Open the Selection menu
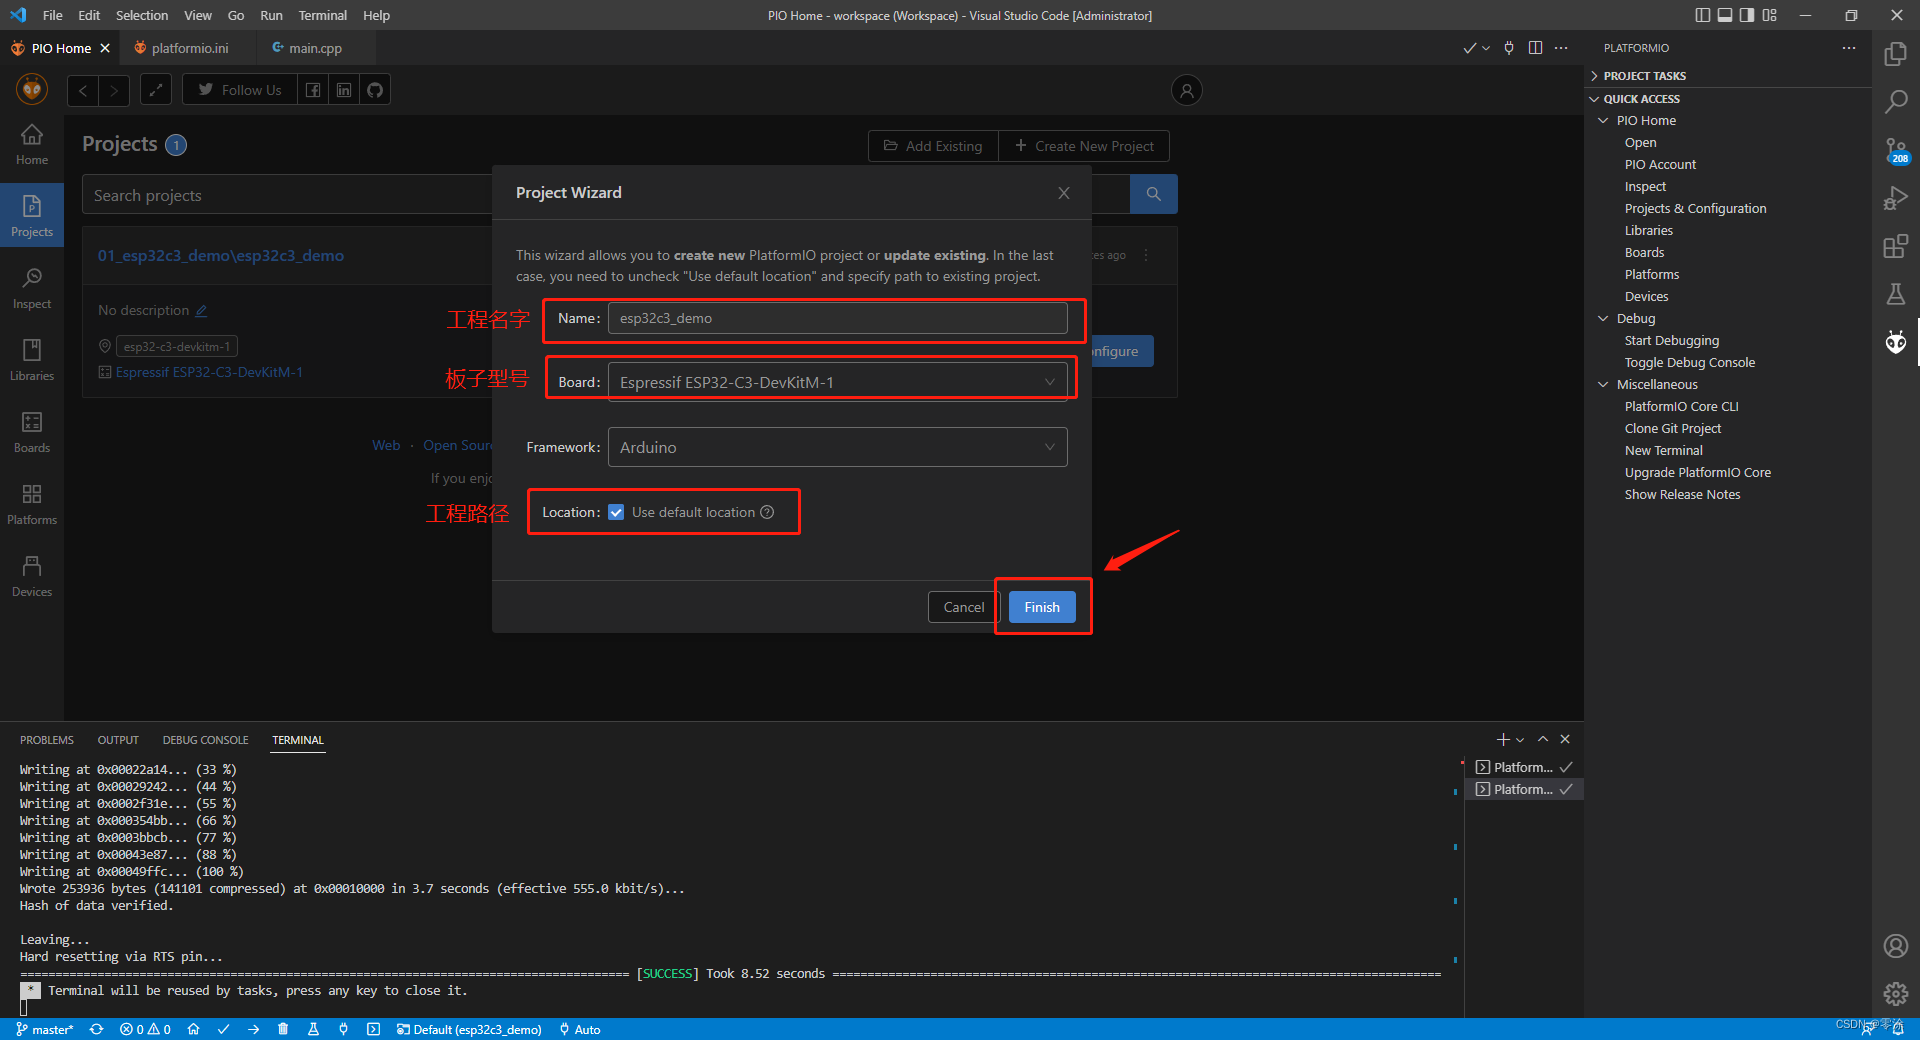 (142, 15)
